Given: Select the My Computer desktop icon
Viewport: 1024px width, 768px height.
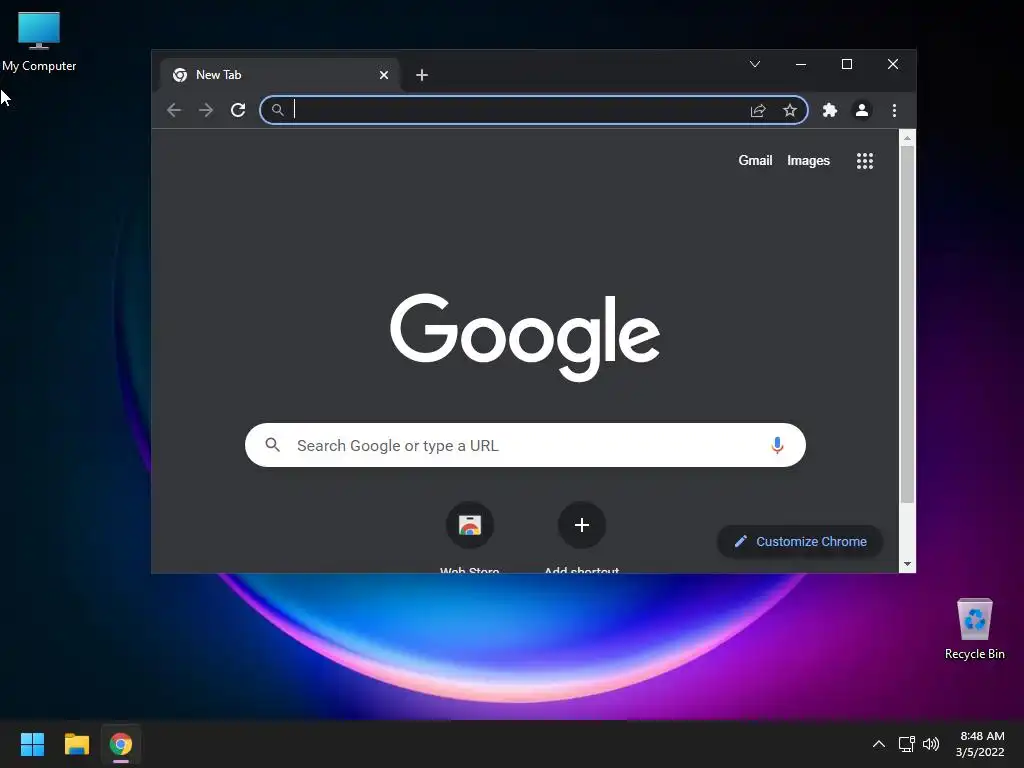Looking at the screenshot, I should [x=39, y=42].
